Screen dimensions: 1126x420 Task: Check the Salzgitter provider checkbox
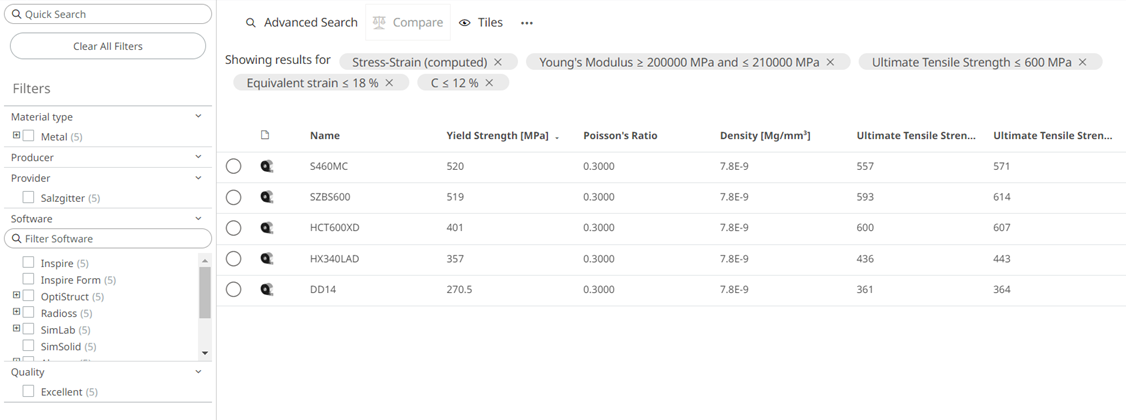click(29, 198)
